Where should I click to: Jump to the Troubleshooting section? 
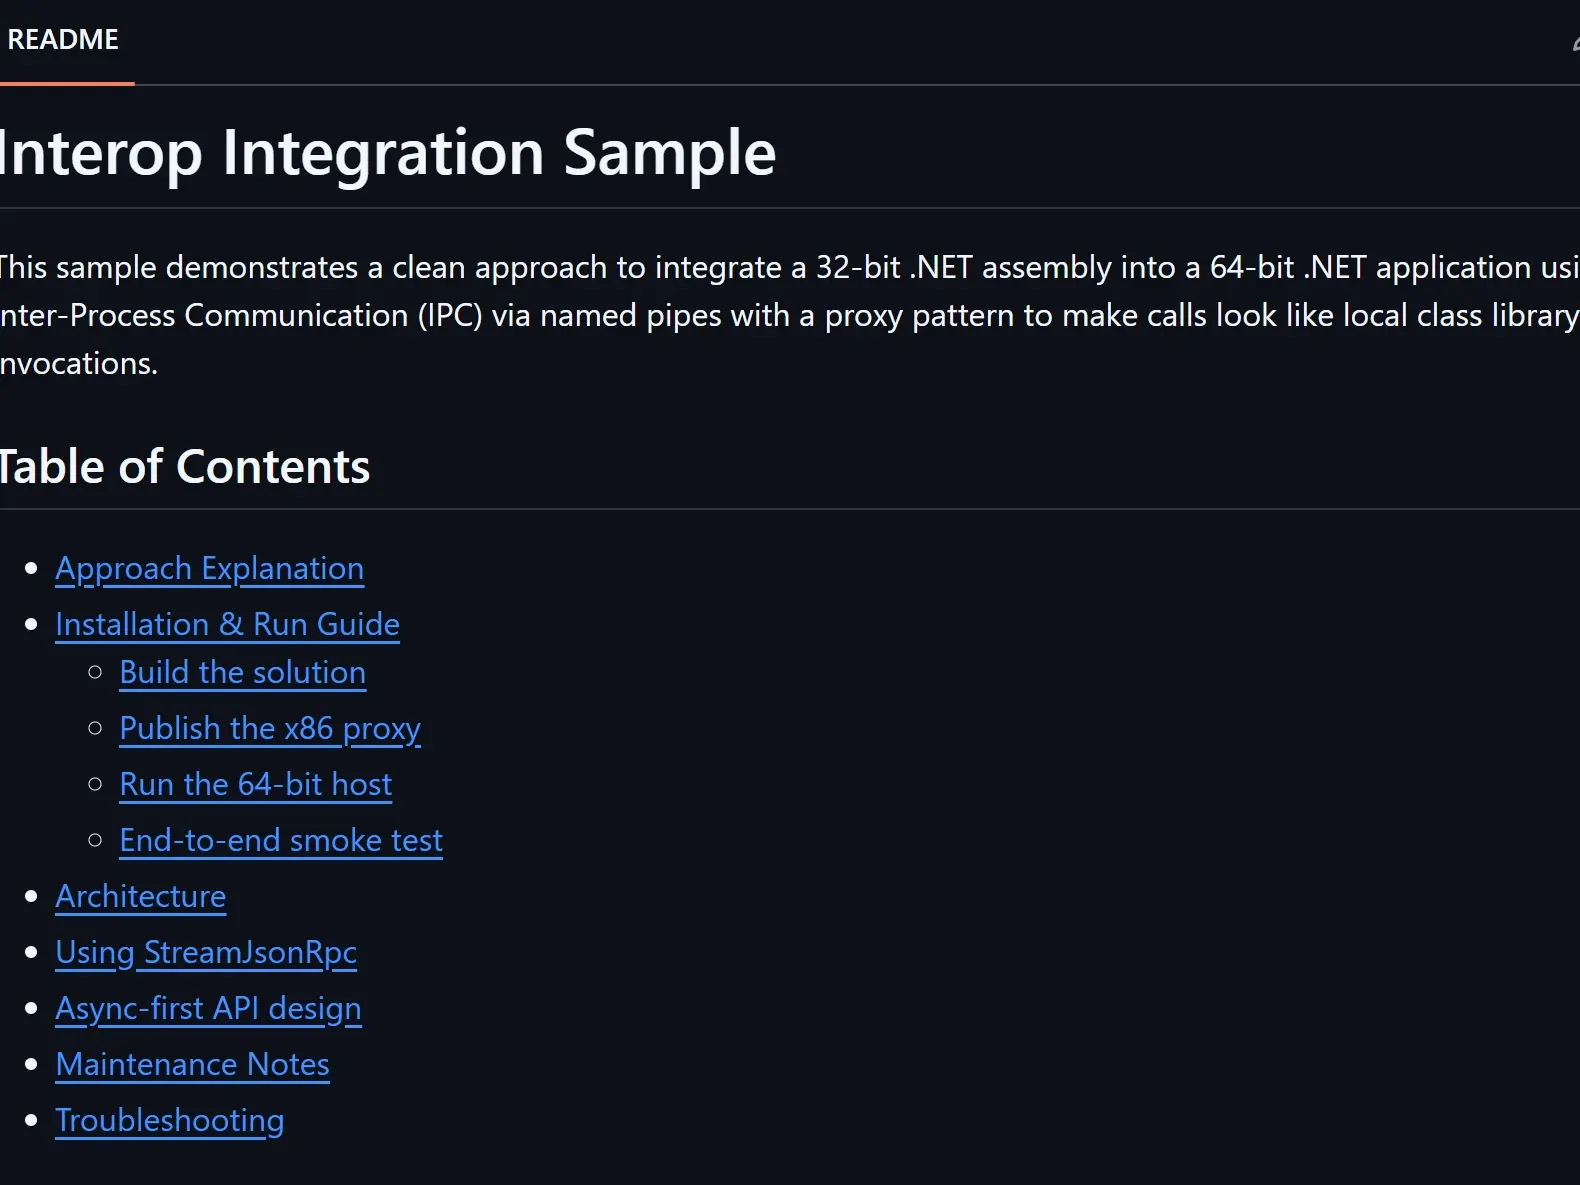tap(170, 1120)
